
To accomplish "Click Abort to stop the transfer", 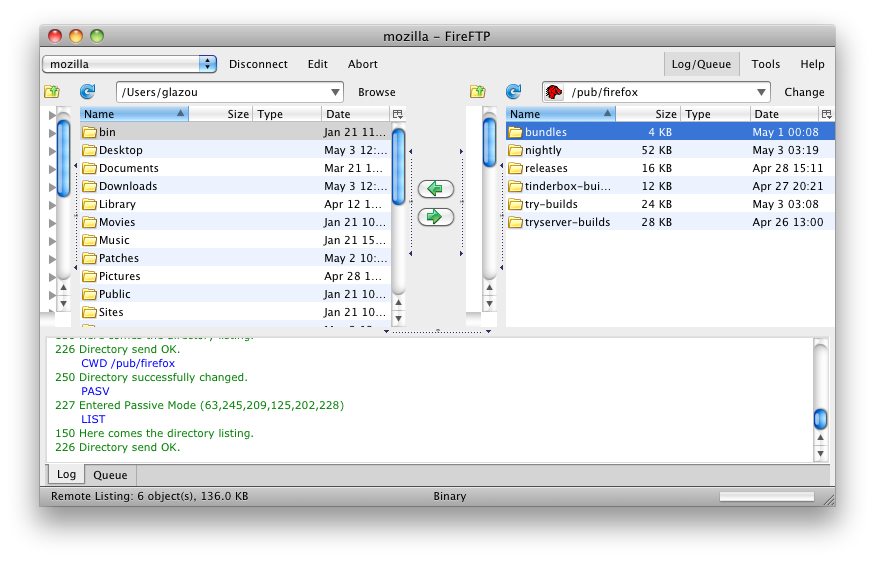I will click(x=363, y=64).
